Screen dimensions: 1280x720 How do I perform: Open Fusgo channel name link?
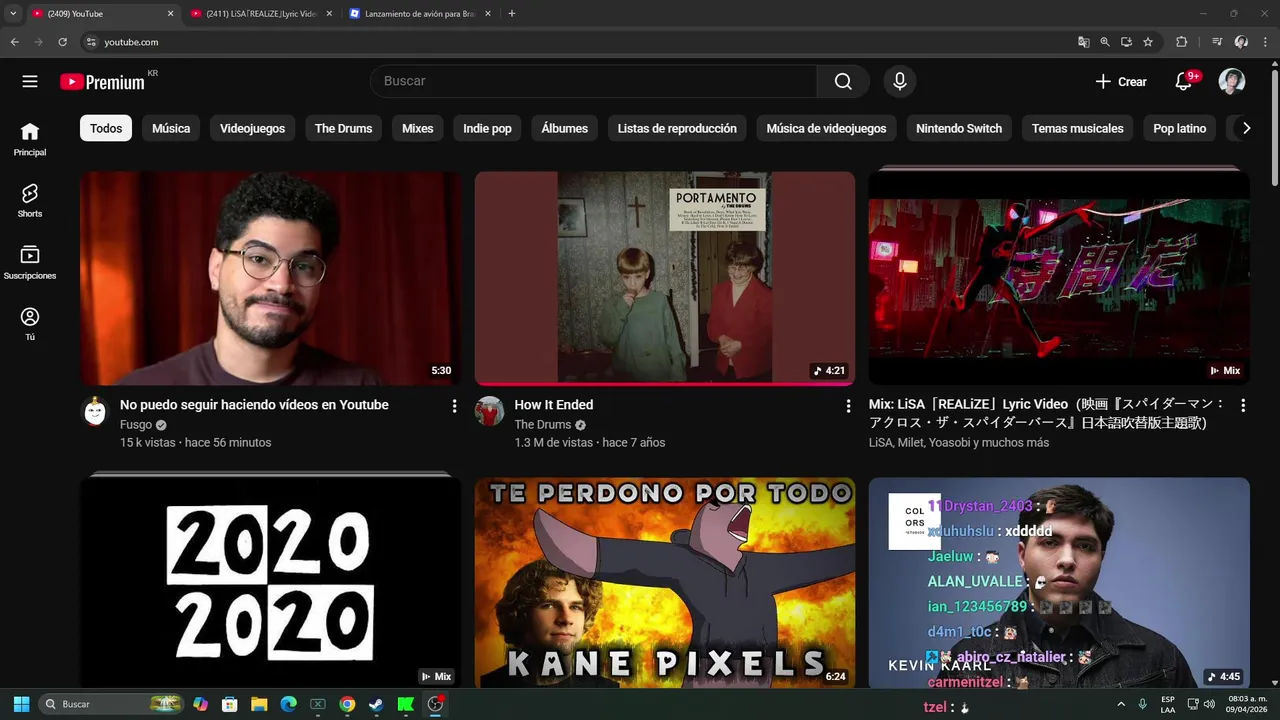click(136, 425)
